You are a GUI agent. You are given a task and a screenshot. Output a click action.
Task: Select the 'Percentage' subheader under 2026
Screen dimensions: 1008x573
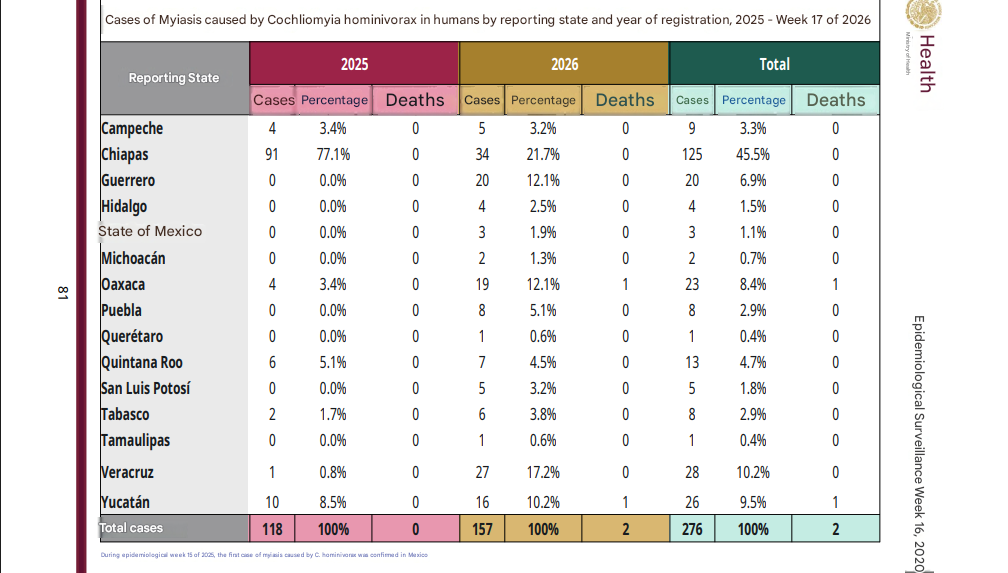[543, 100]
